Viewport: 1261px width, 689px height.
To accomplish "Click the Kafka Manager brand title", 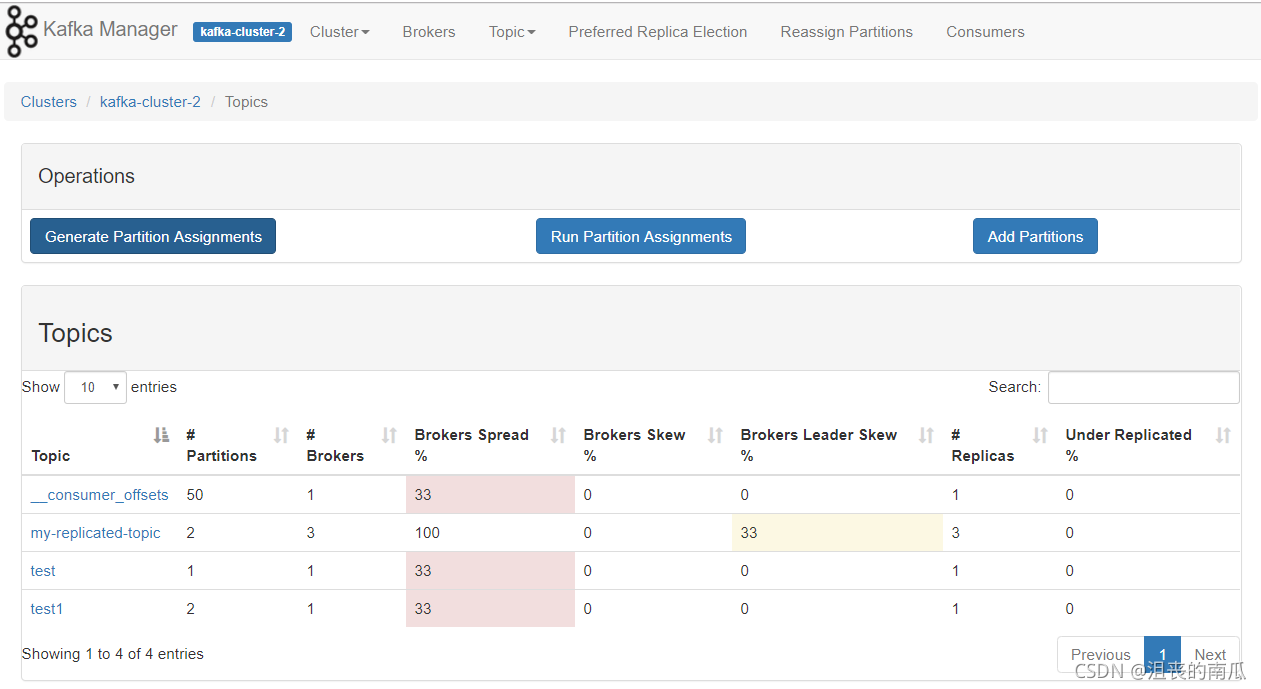I will (x=110, y=30).
